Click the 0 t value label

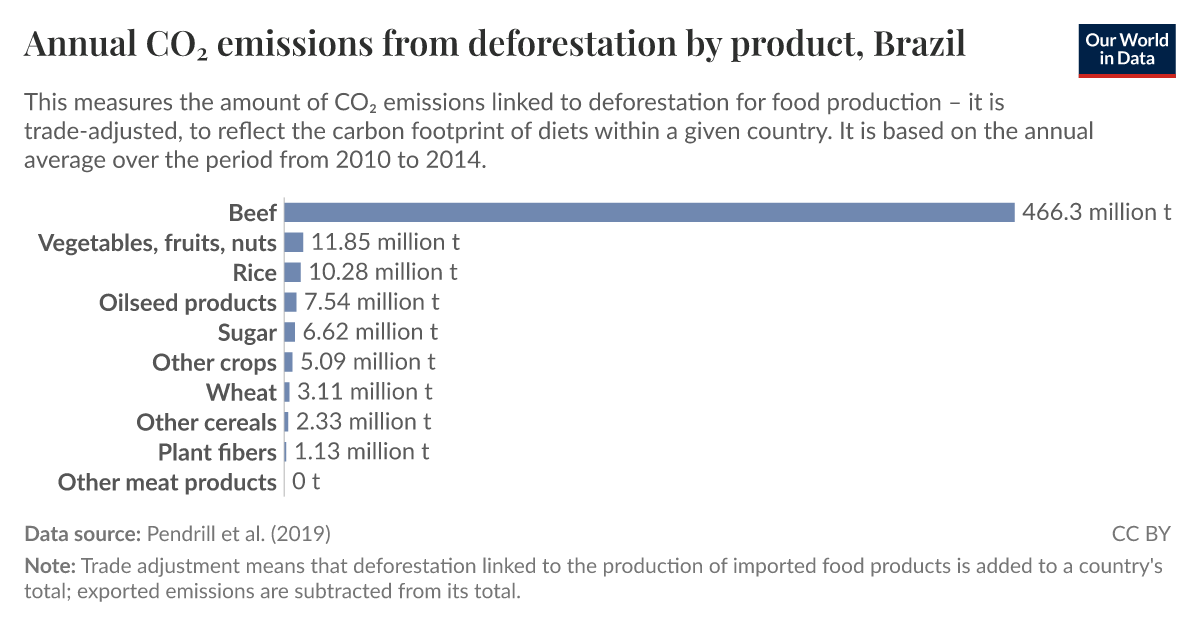click(x=306, y=482)
